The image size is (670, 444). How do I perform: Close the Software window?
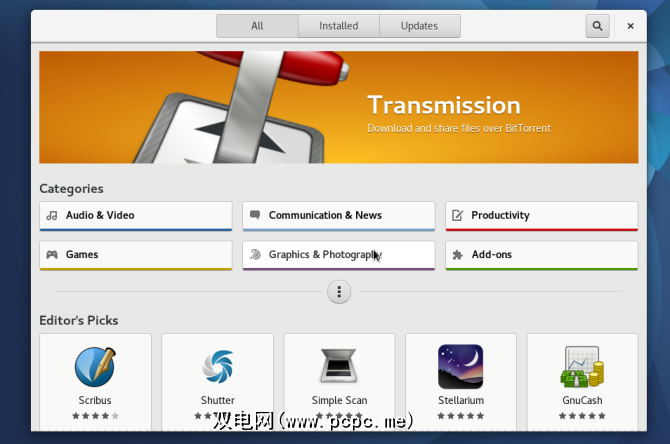630,26
